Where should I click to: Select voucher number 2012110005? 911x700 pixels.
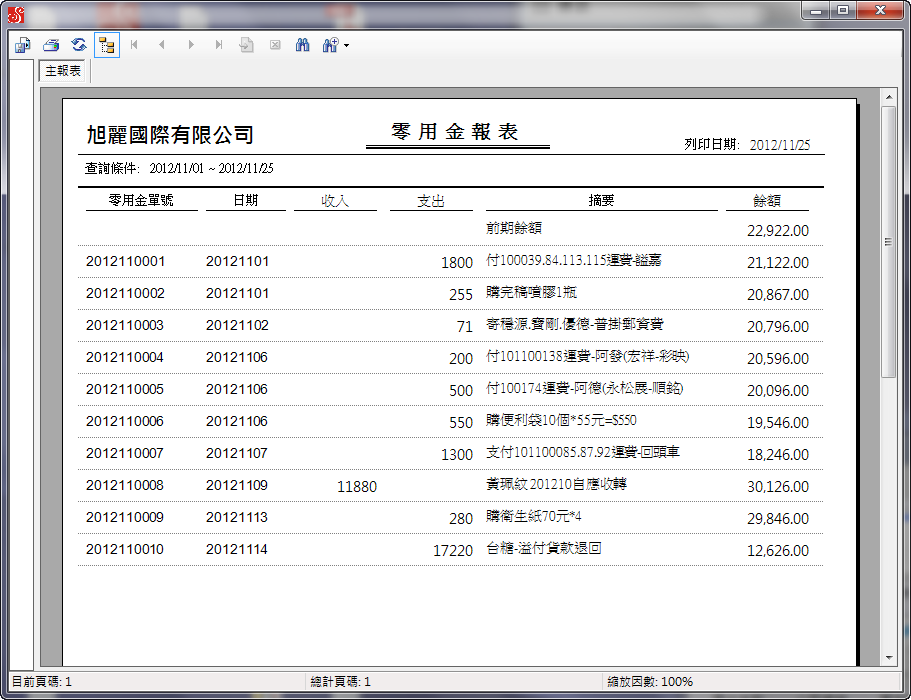tap(125, 389)
